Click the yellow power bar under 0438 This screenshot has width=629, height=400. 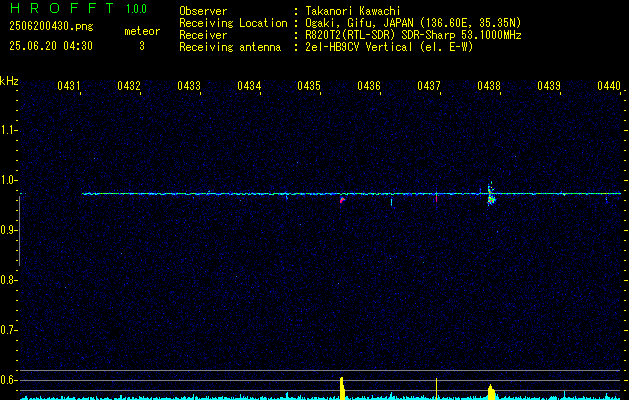(x=491, y=392)
